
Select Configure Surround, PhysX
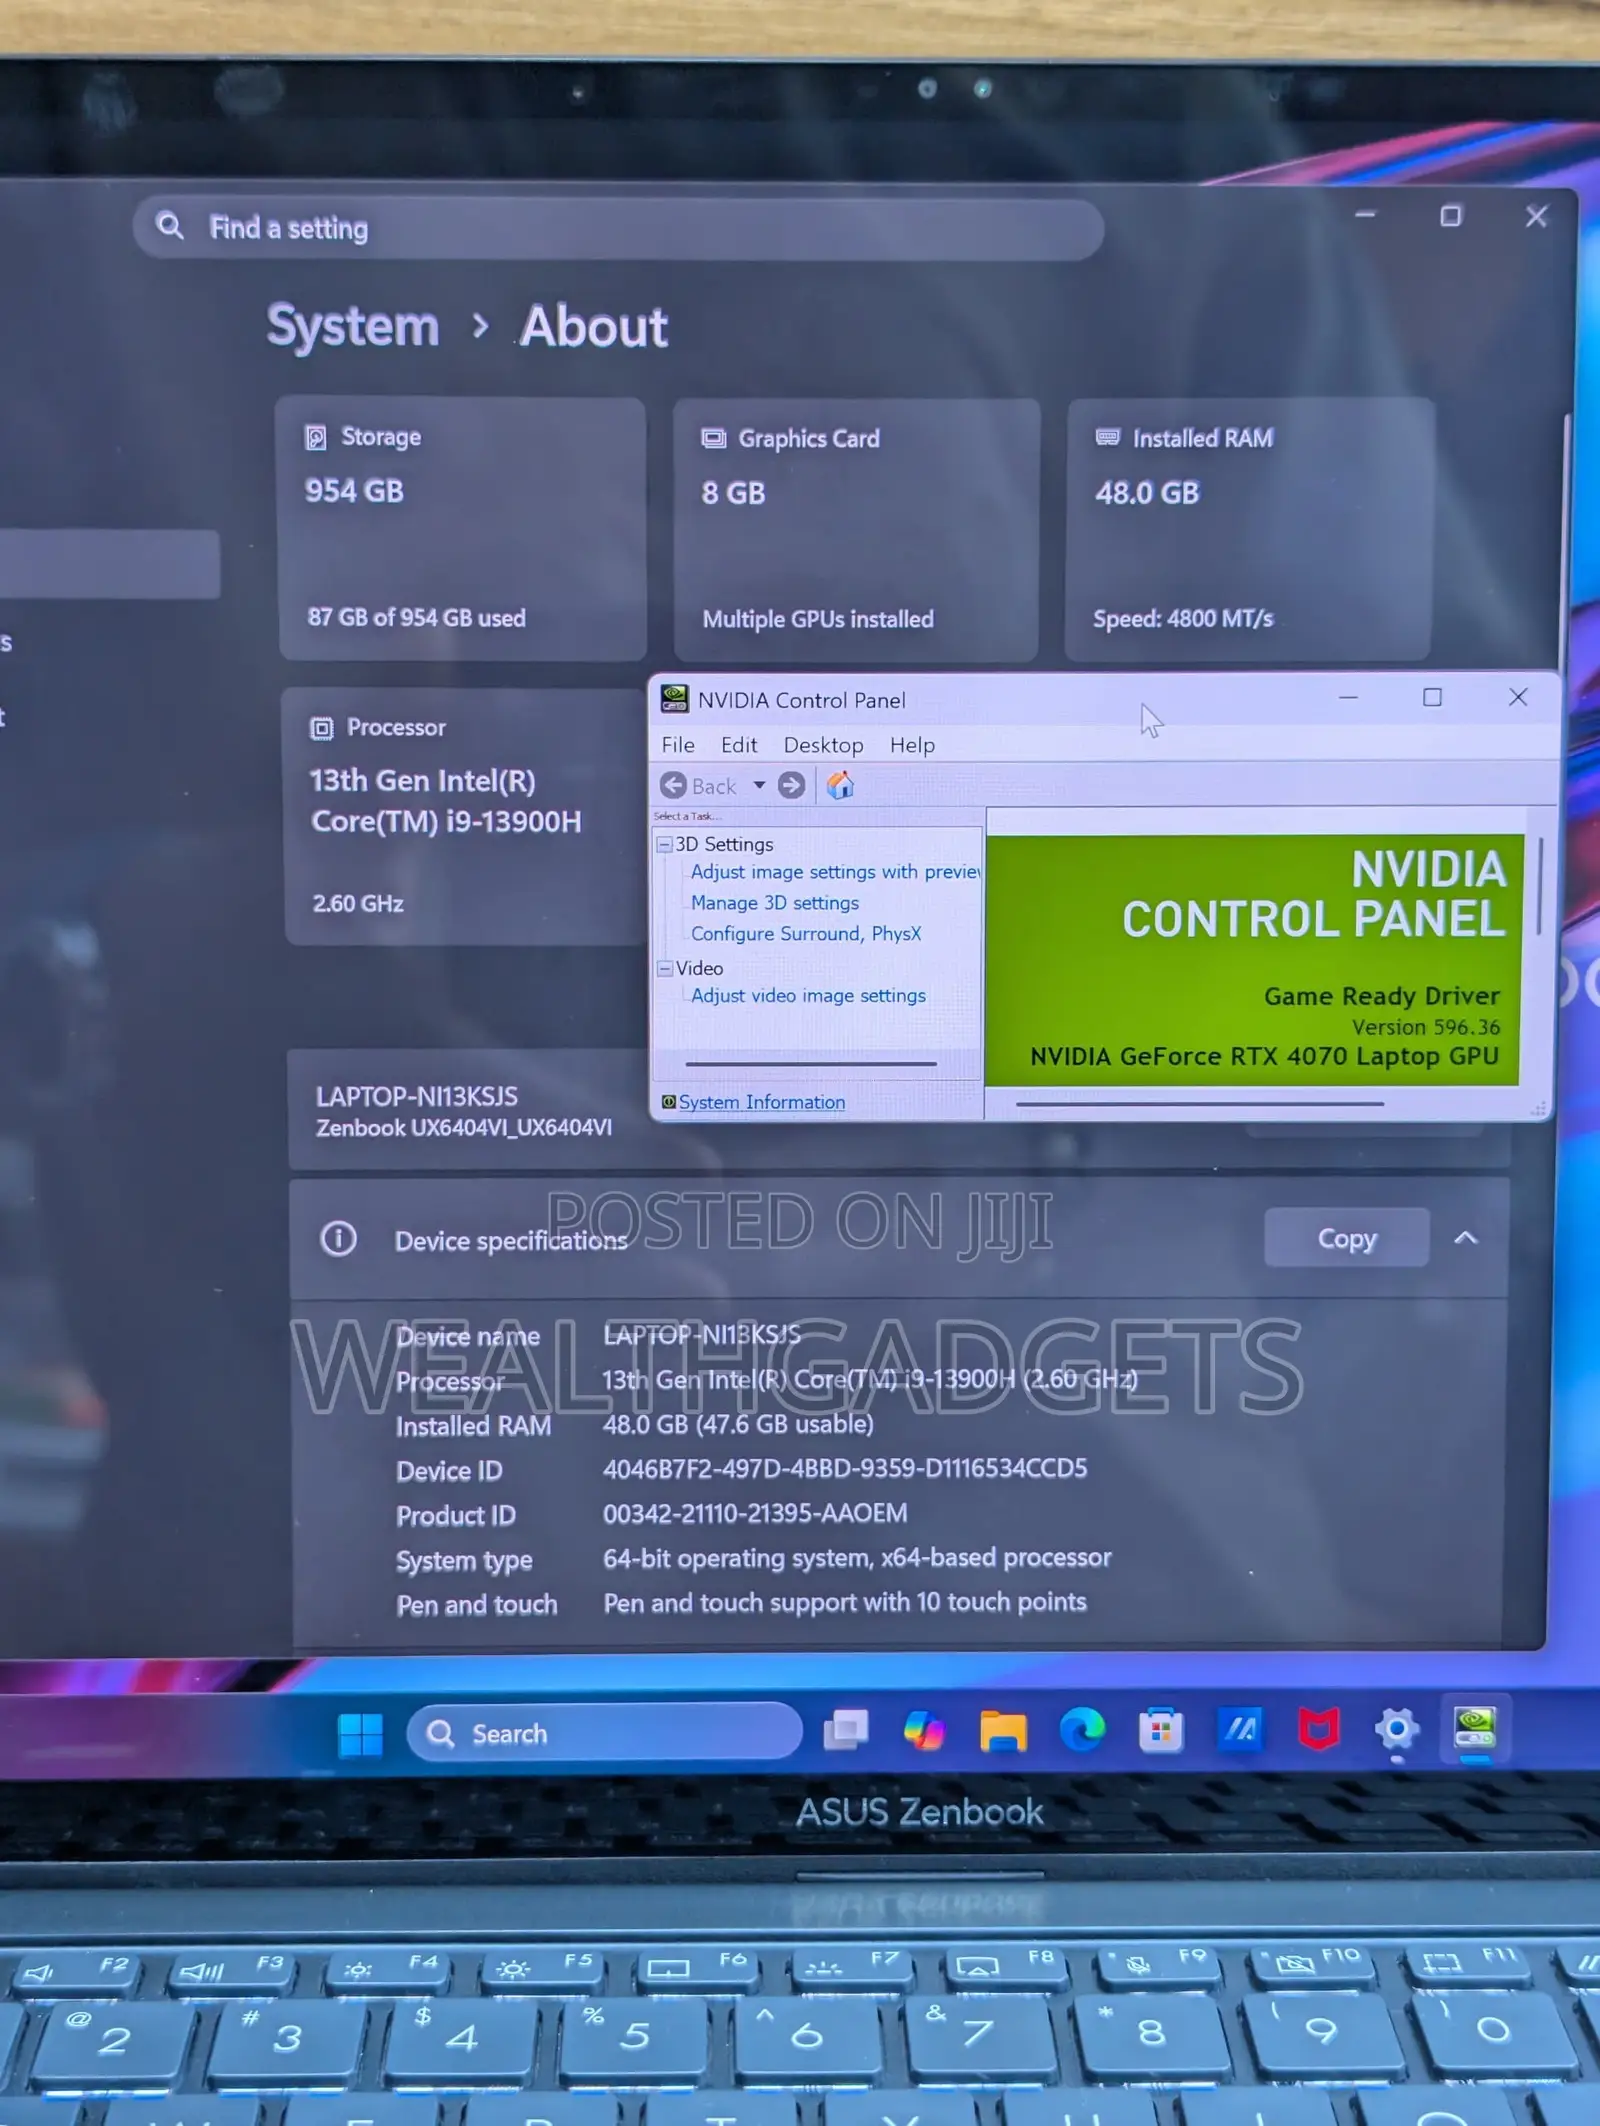click(806, 933)
